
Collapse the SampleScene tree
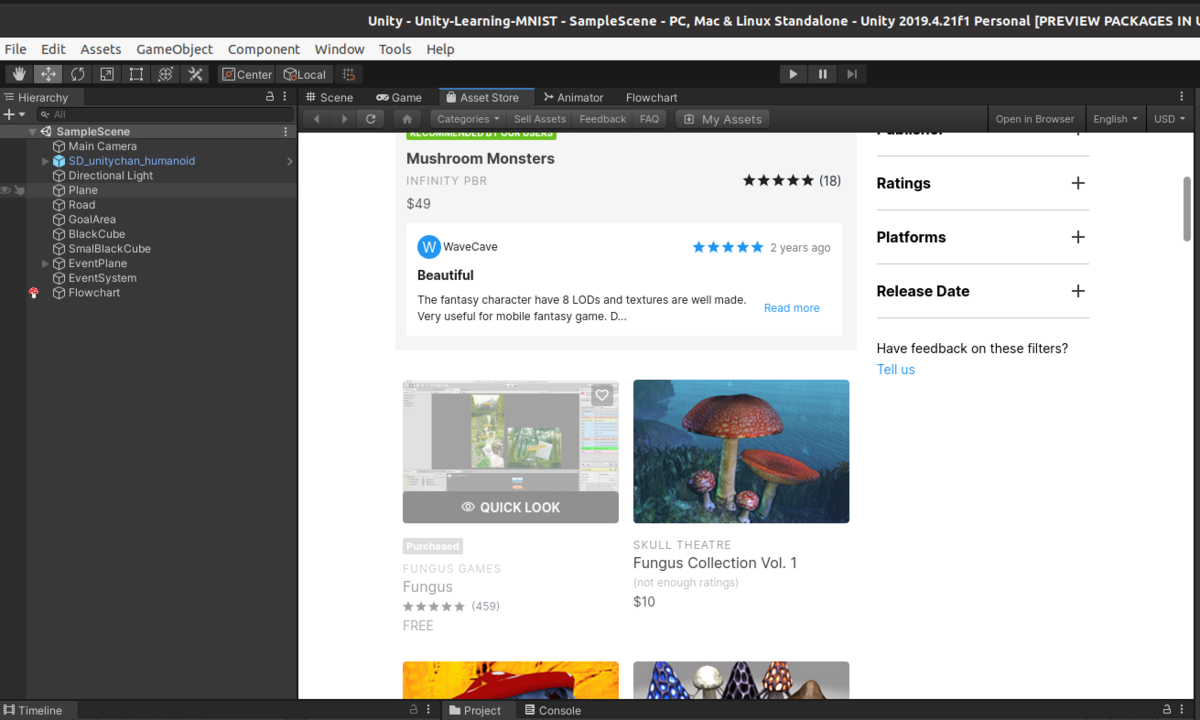[32, 132]
